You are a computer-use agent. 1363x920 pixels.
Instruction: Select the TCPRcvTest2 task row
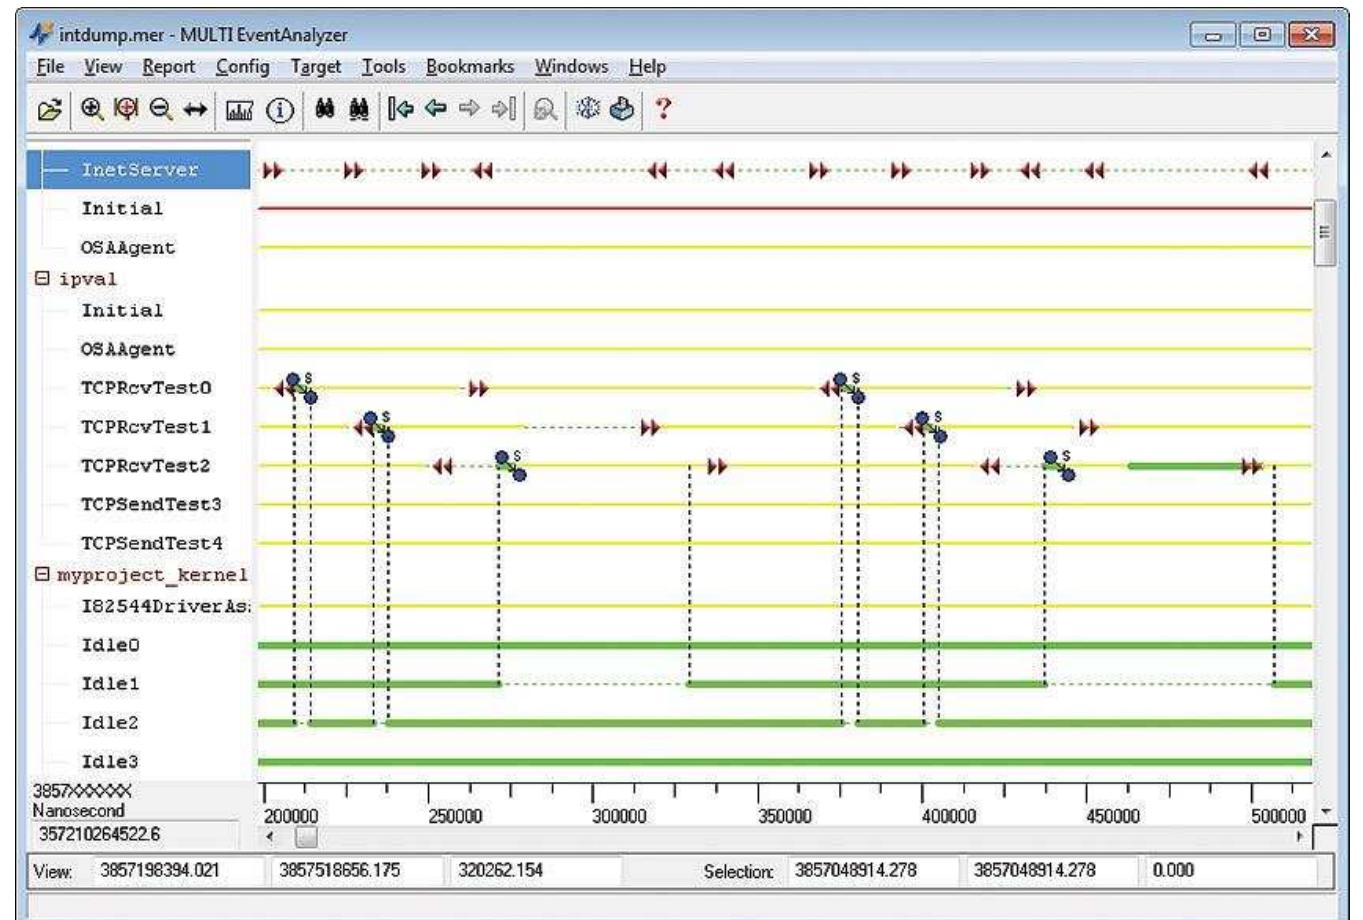pyautogui.click(x=146, y=466)
